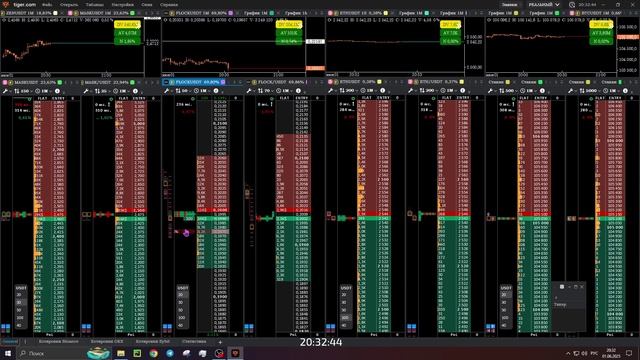The height and width of the screenshot is (360, 640).
Task: Expand the 1M timeframe dropdown in ETHUSDT book
Action: click(369, 91)
